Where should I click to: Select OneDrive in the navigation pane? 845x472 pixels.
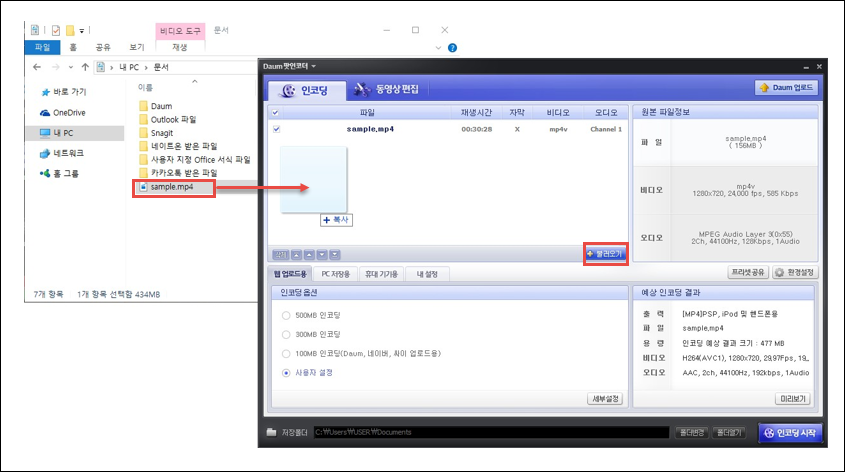point(63,113)
